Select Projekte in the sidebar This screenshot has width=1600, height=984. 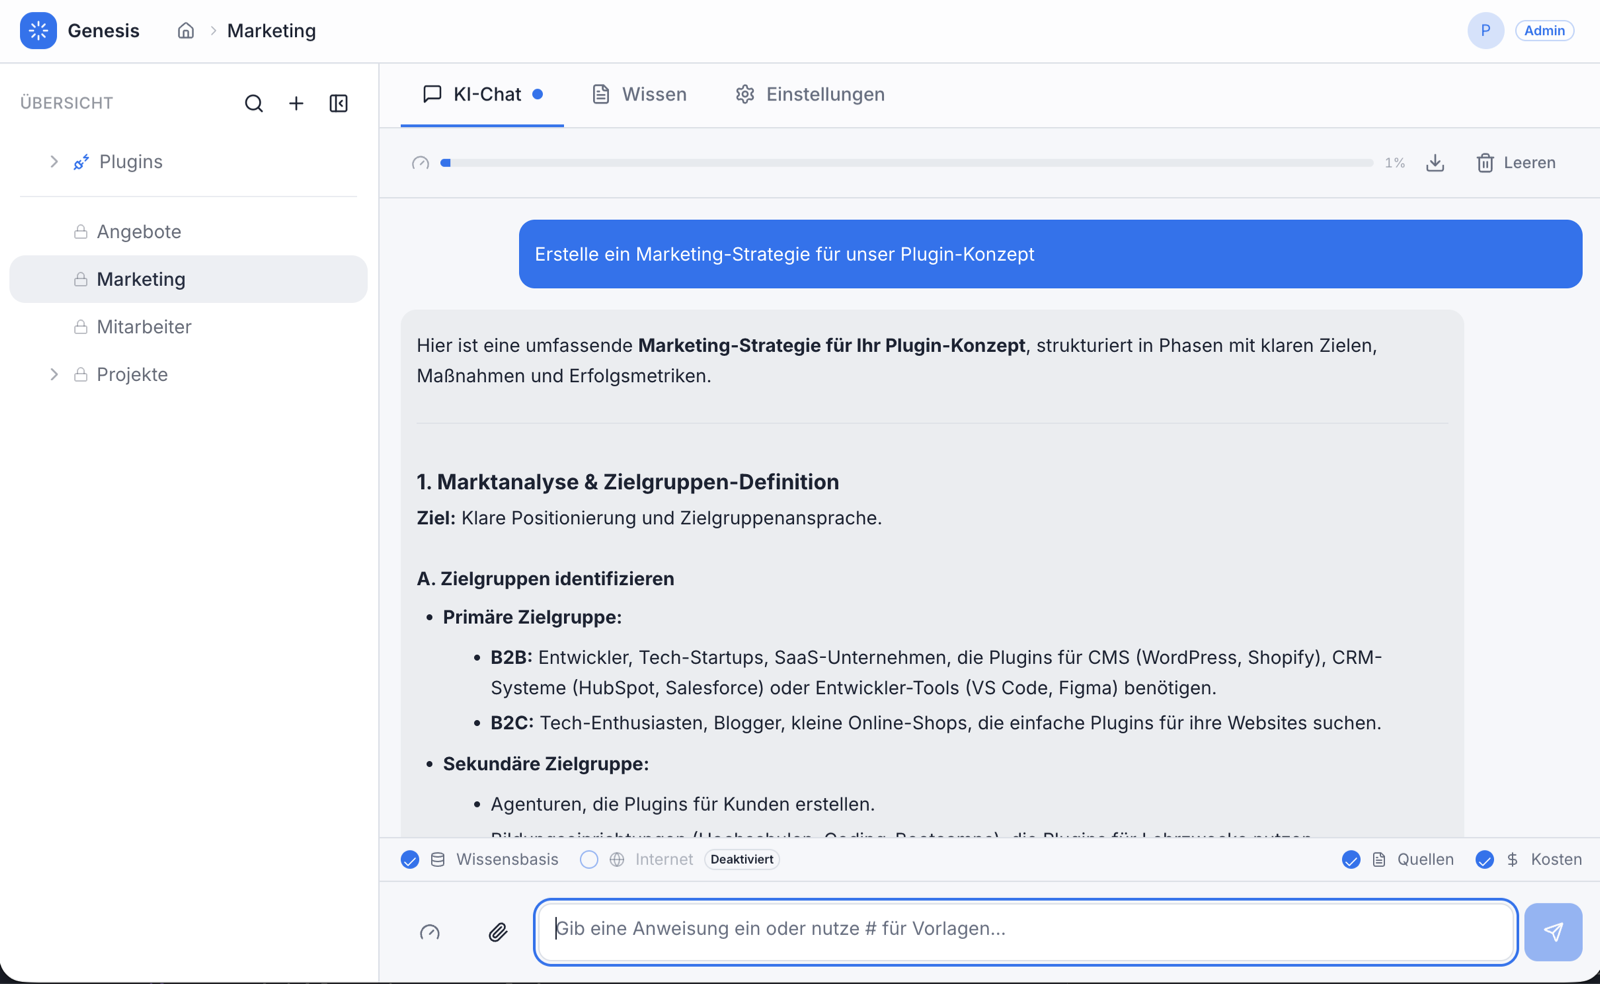coord(188,374)
